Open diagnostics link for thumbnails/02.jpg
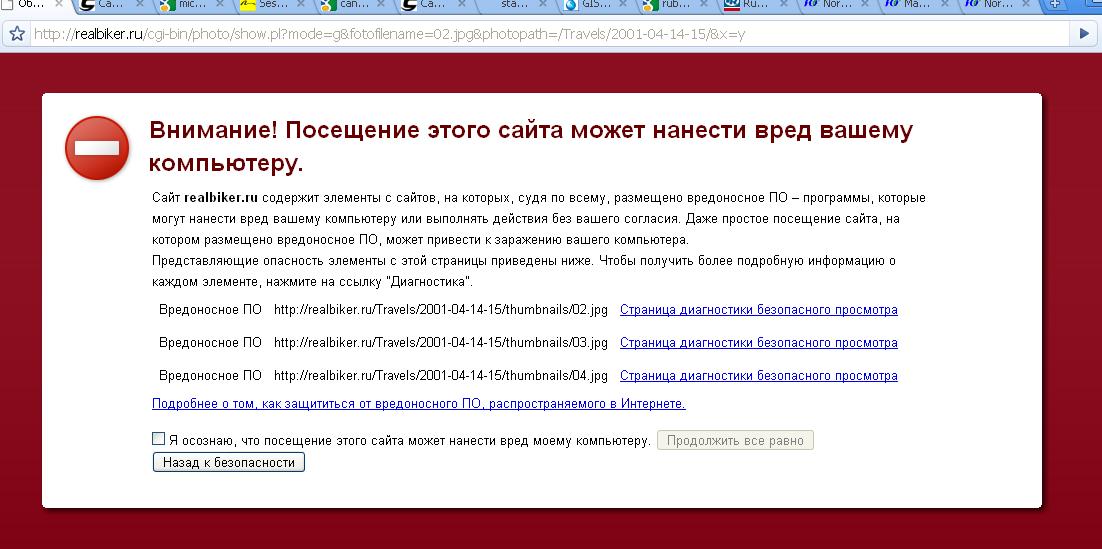1102x549 pixels. click(x=758, y=310)
